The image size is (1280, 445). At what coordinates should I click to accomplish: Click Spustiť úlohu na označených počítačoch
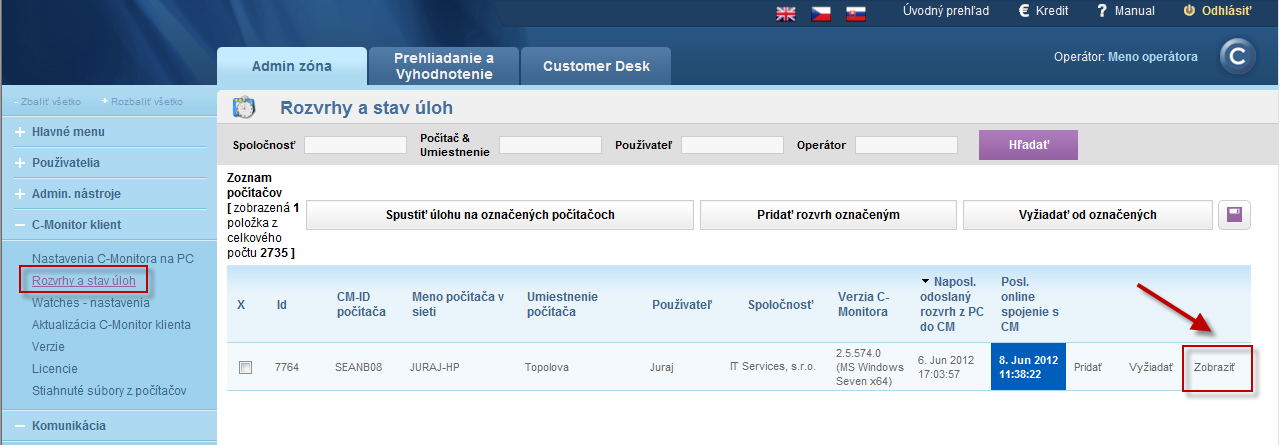click(x=500, y=215)
